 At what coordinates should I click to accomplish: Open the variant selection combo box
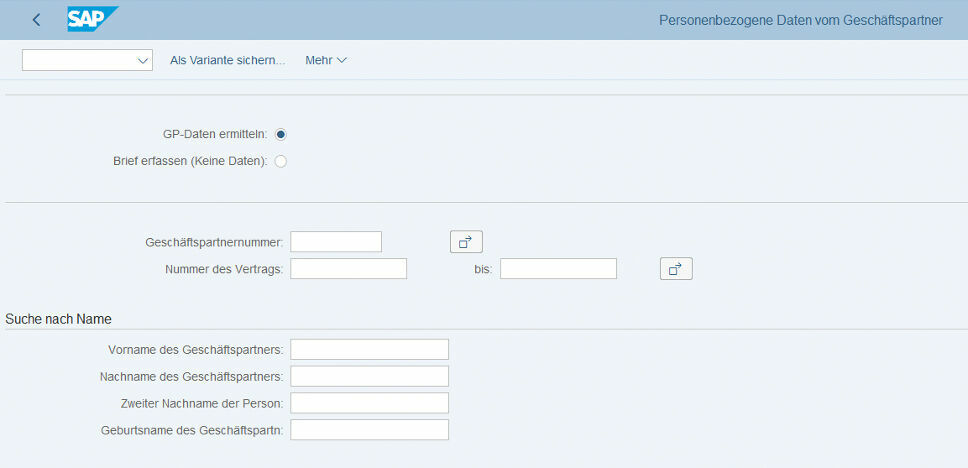87,60
